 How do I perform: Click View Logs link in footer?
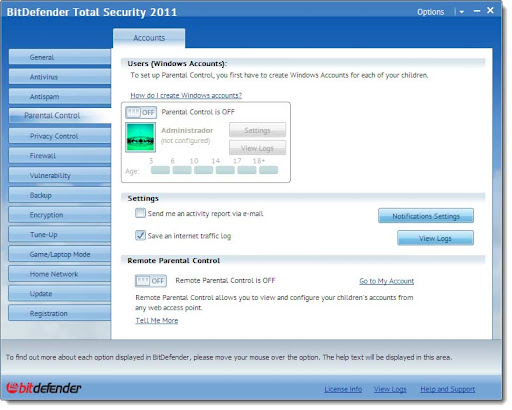click(390, 389)
